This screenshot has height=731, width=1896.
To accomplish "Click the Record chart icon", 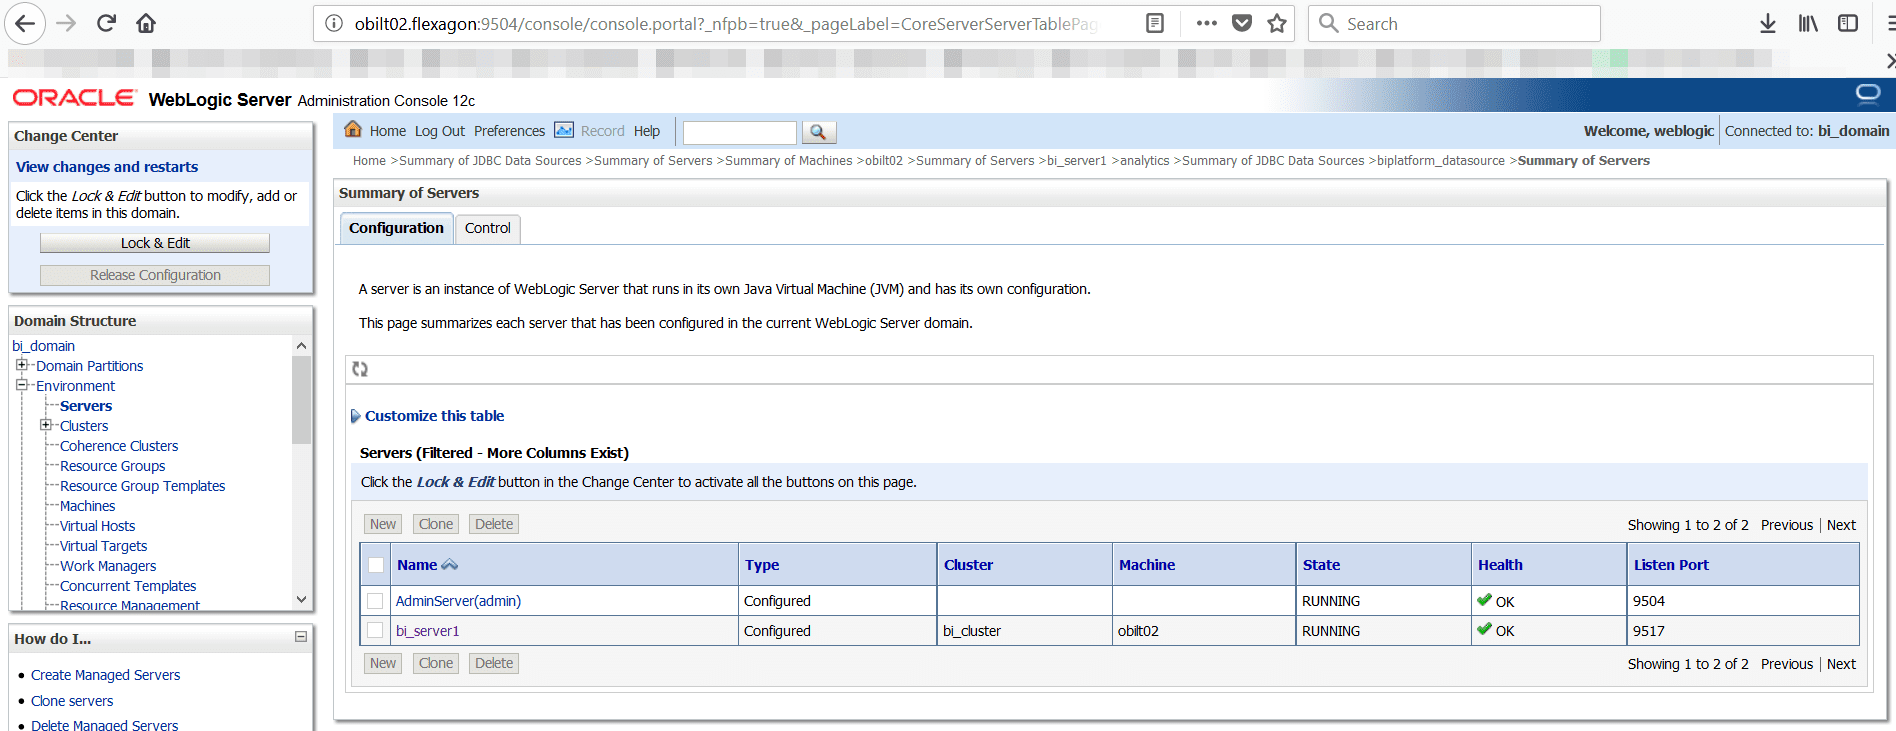I will pyautogui.click(x=564, y=130).
